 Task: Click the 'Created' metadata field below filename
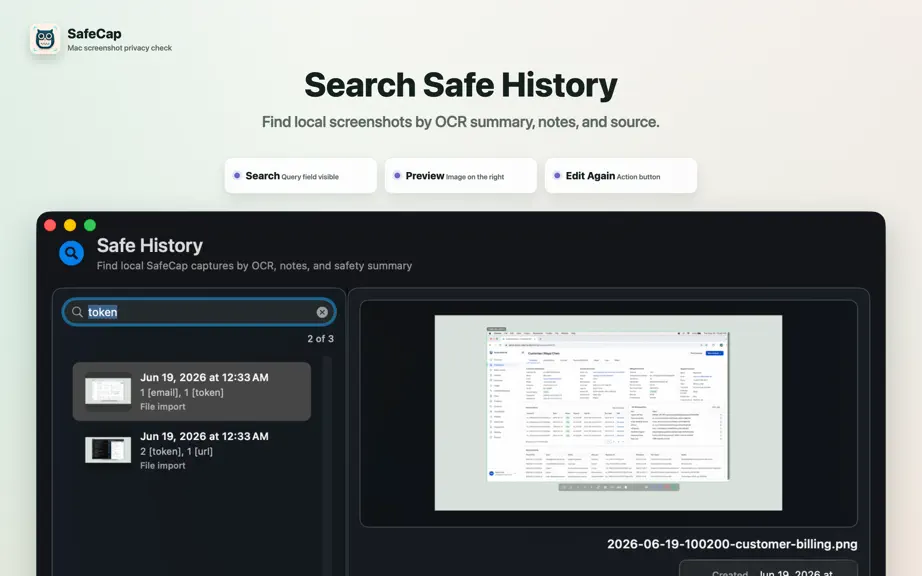pyautogui.click(x=768, y=569)
